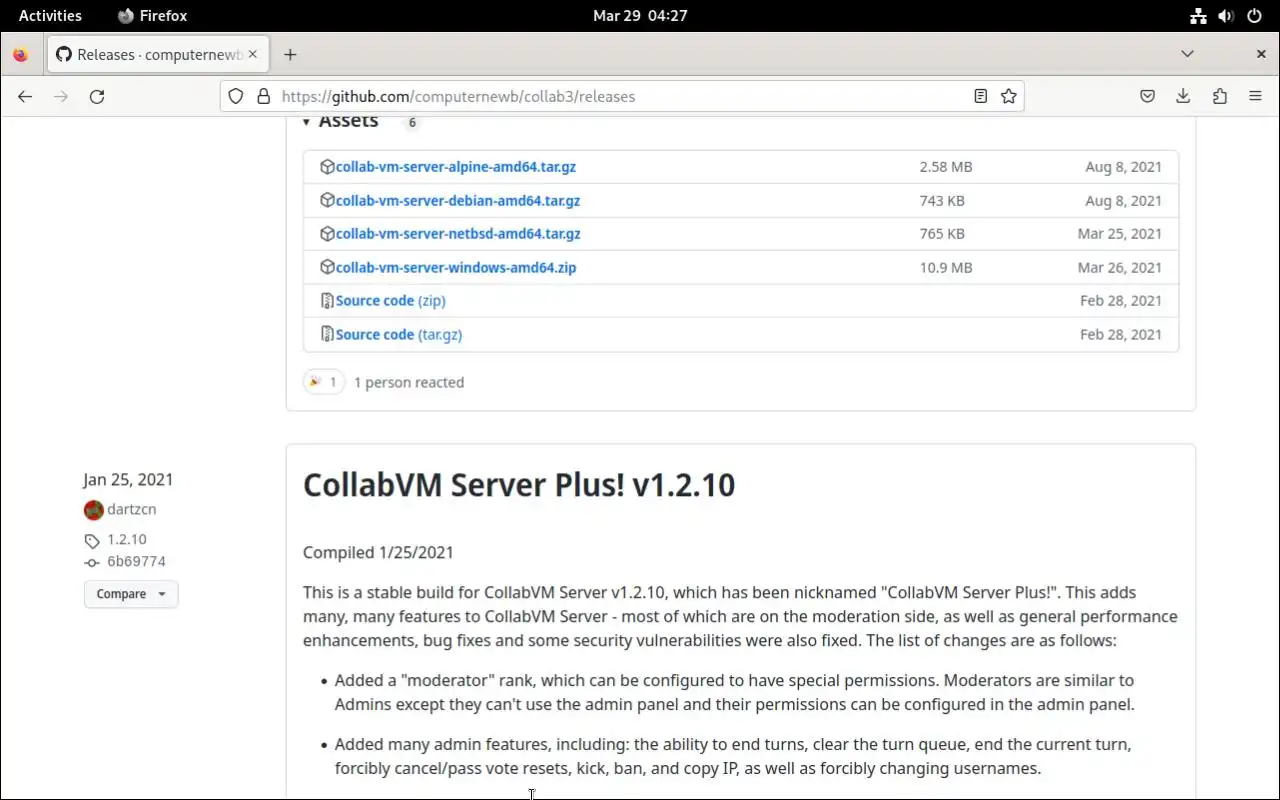
Task: View site security padlock info
Action: coord(264,96)
